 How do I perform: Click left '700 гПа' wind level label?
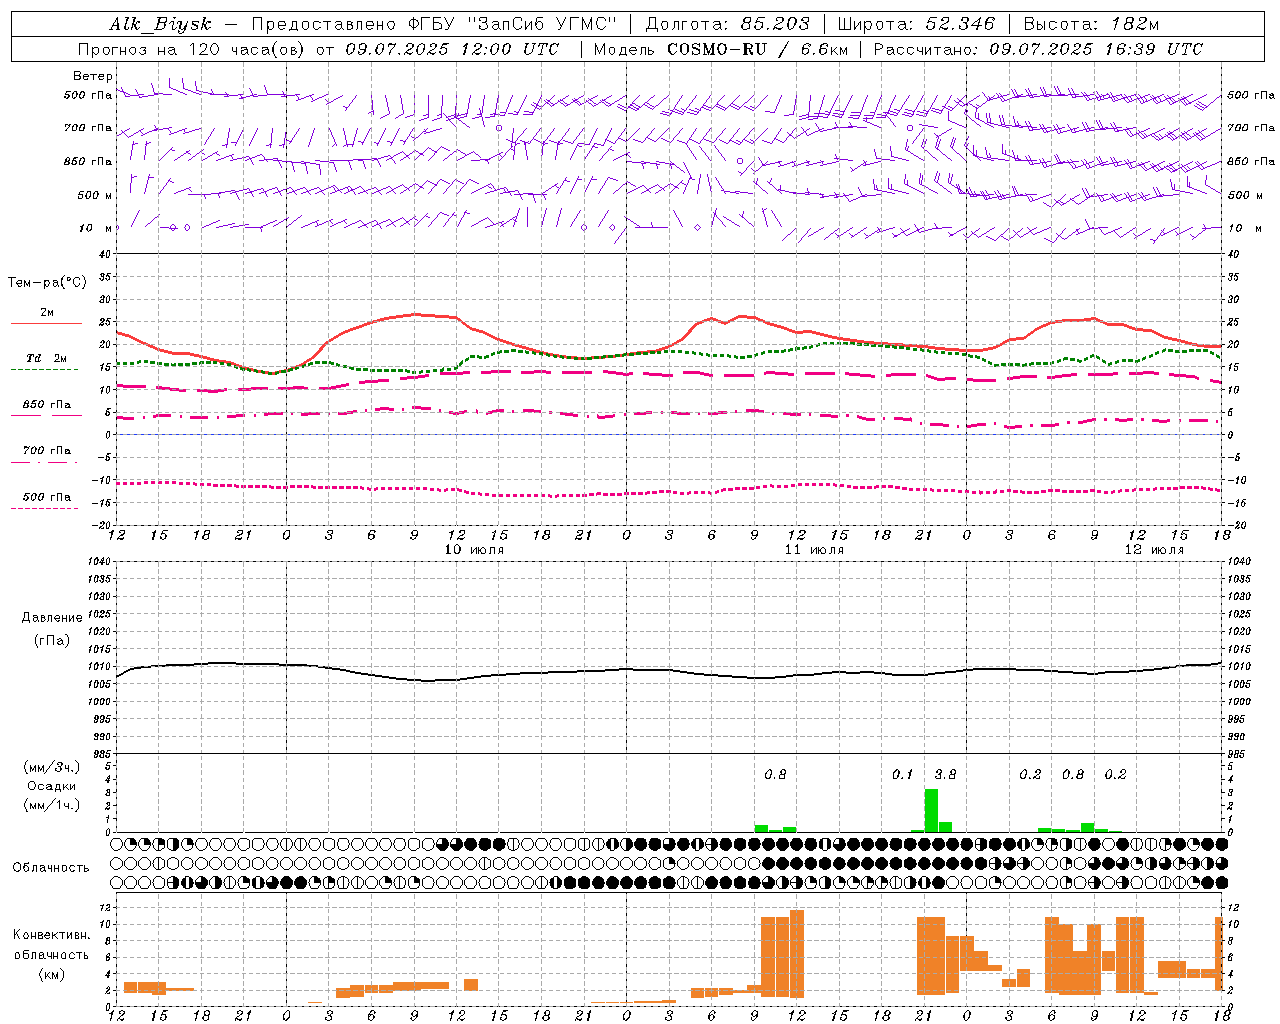[x=88, y=128]
